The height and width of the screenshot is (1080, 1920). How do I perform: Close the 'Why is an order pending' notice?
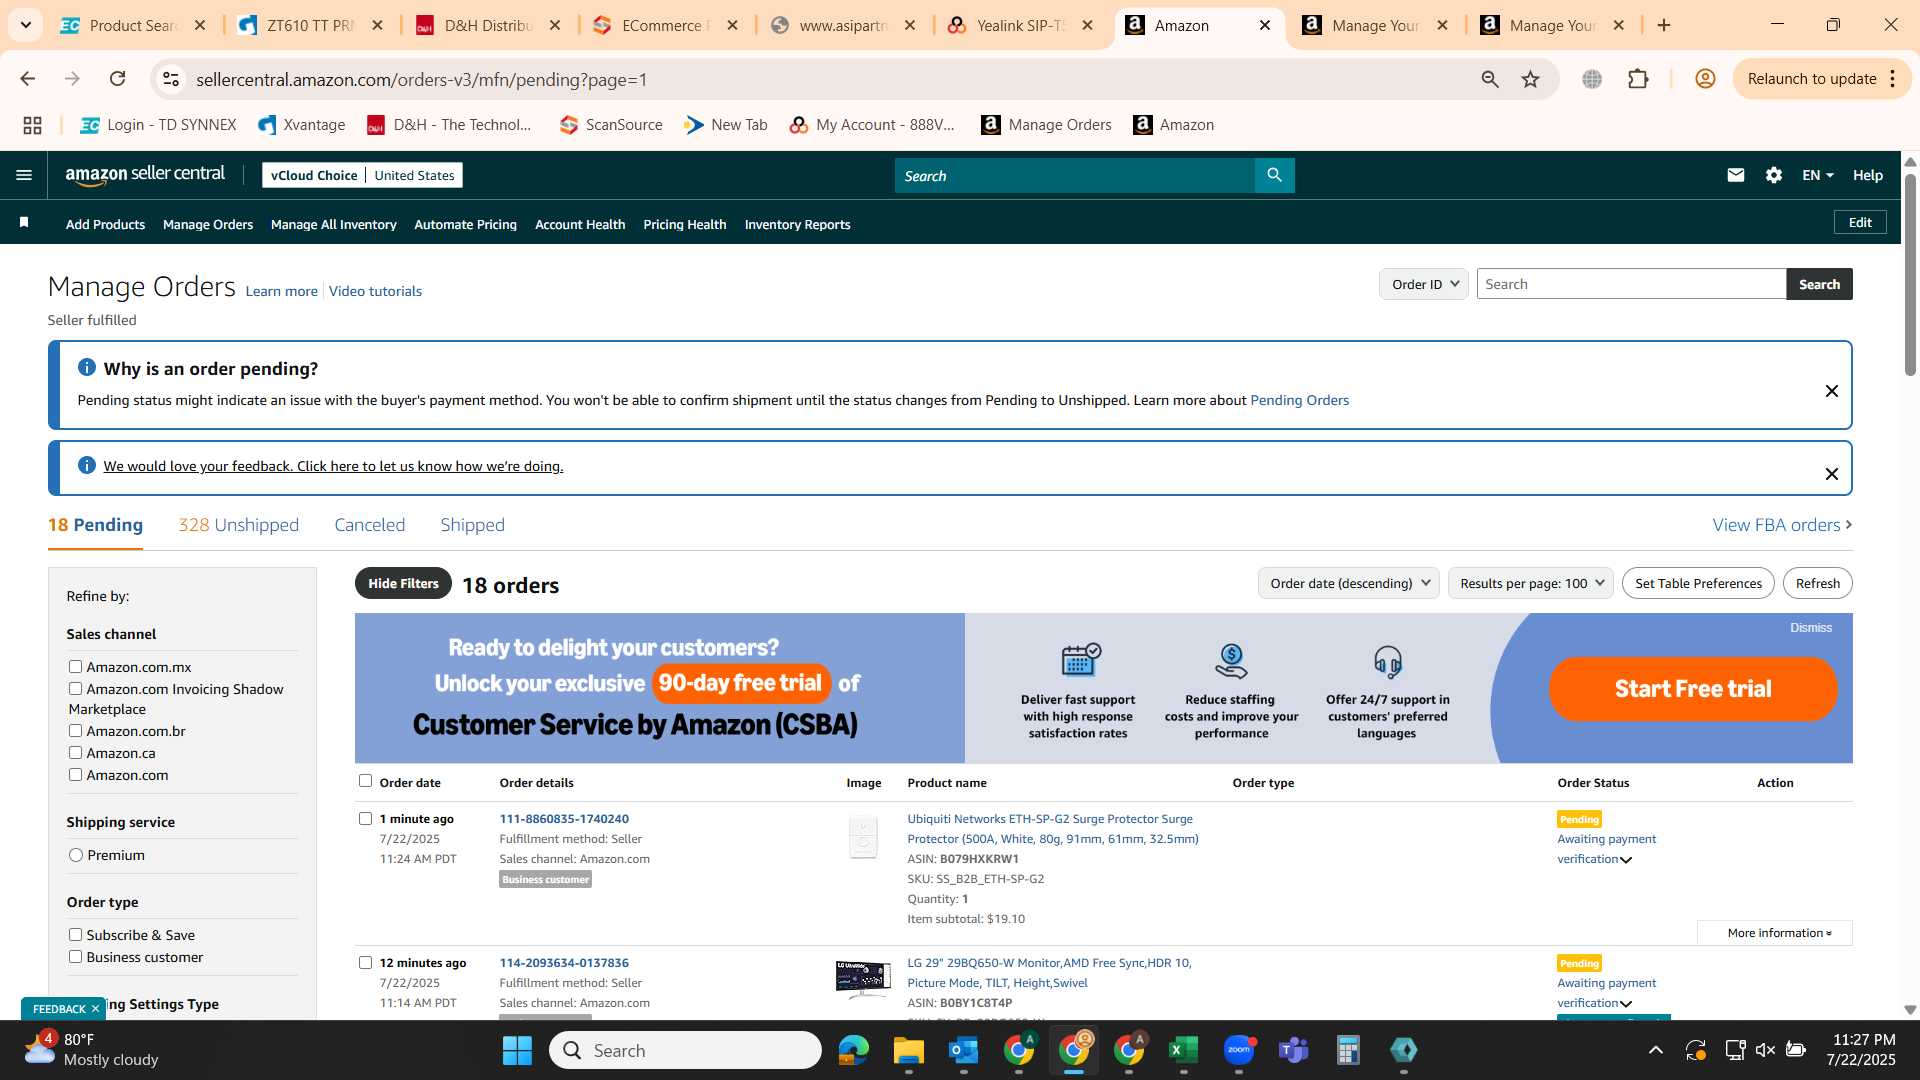(x=1831, y=391)
